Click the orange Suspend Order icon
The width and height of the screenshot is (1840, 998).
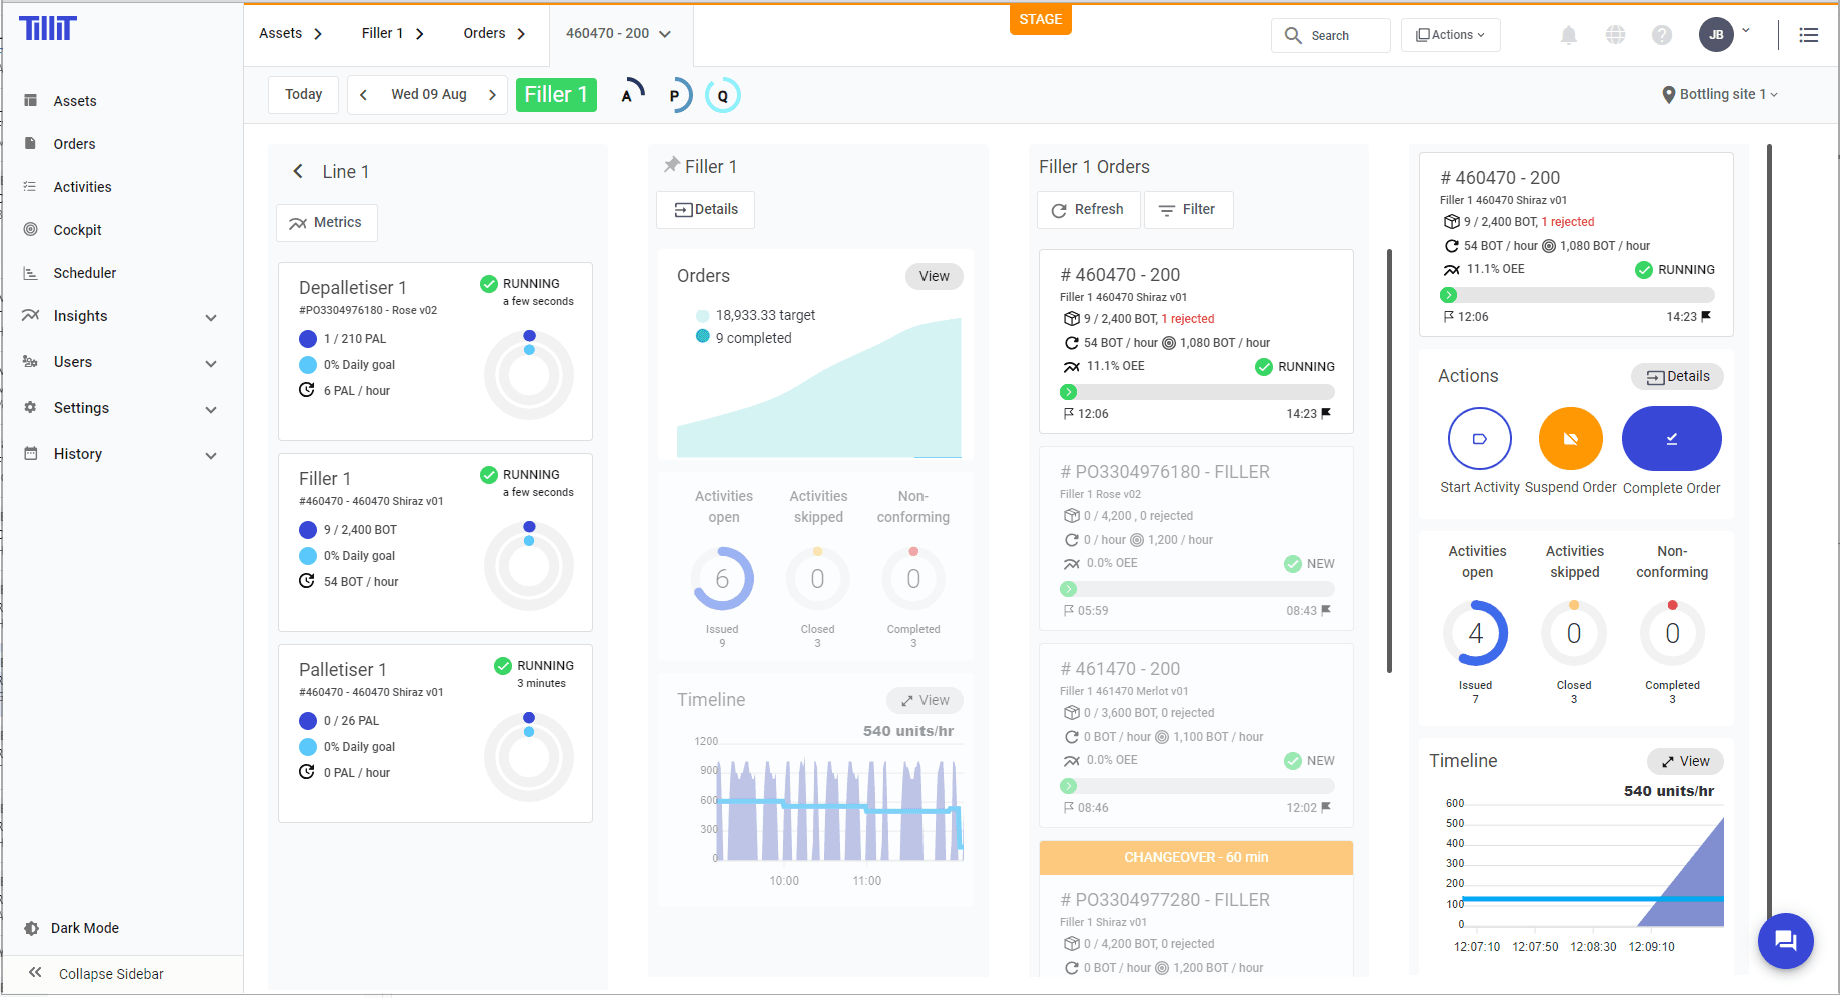pyautogui.click(x=1570, y=438)
